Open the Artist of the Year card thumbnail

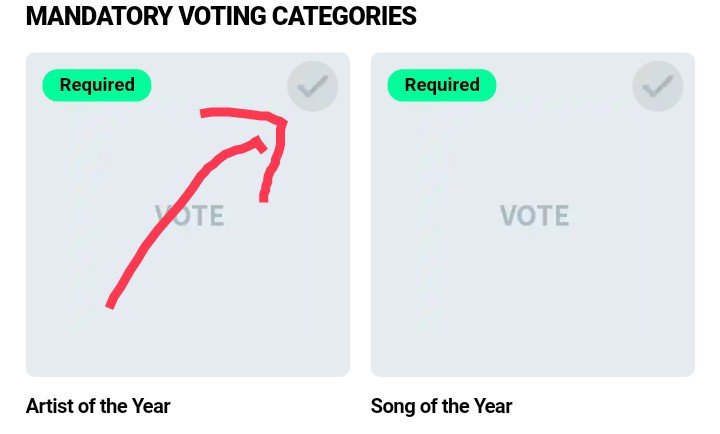[x=188, y=214]
